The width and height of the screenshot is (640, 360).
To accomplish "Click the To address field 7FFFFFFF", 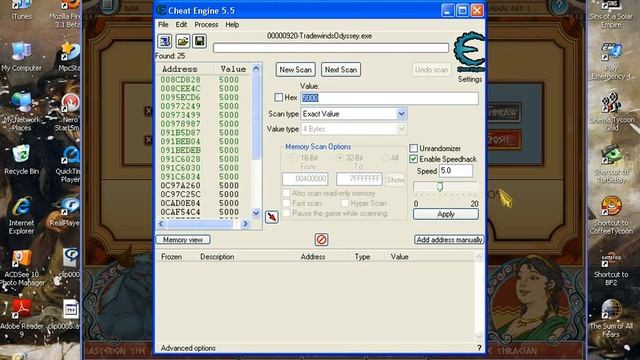I will (x=359, y=179).
